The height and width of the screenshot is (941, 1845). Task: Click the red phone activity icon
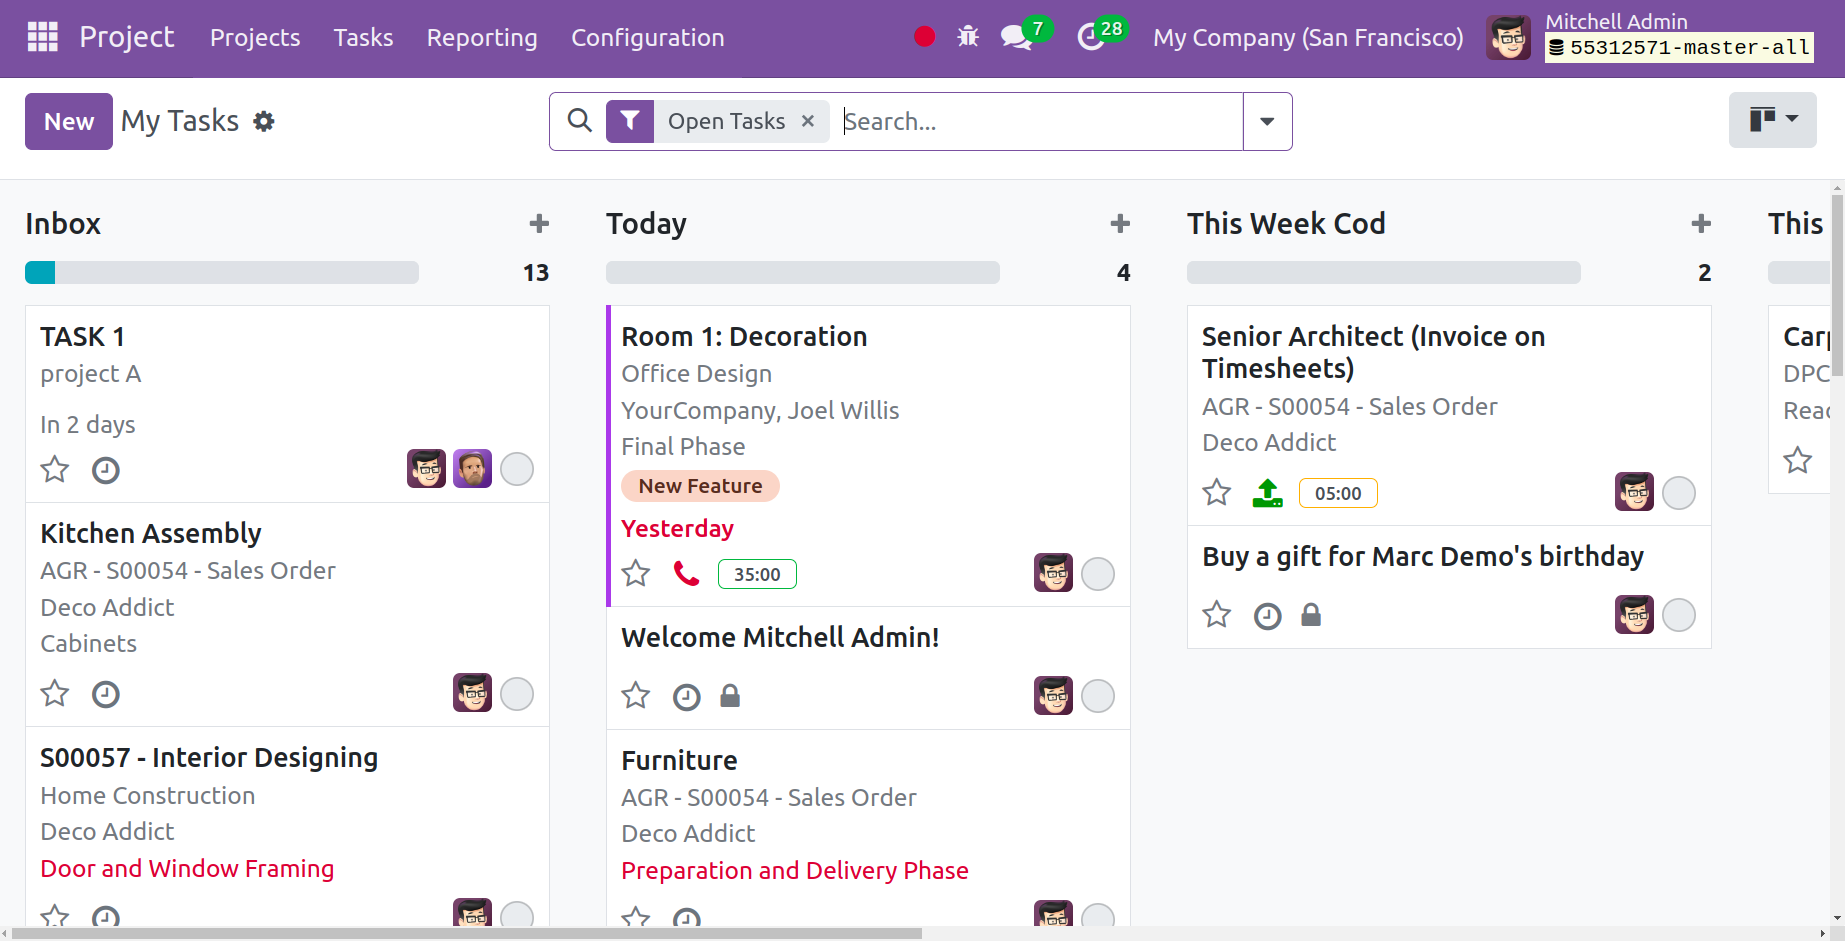(x=686, y=574)
